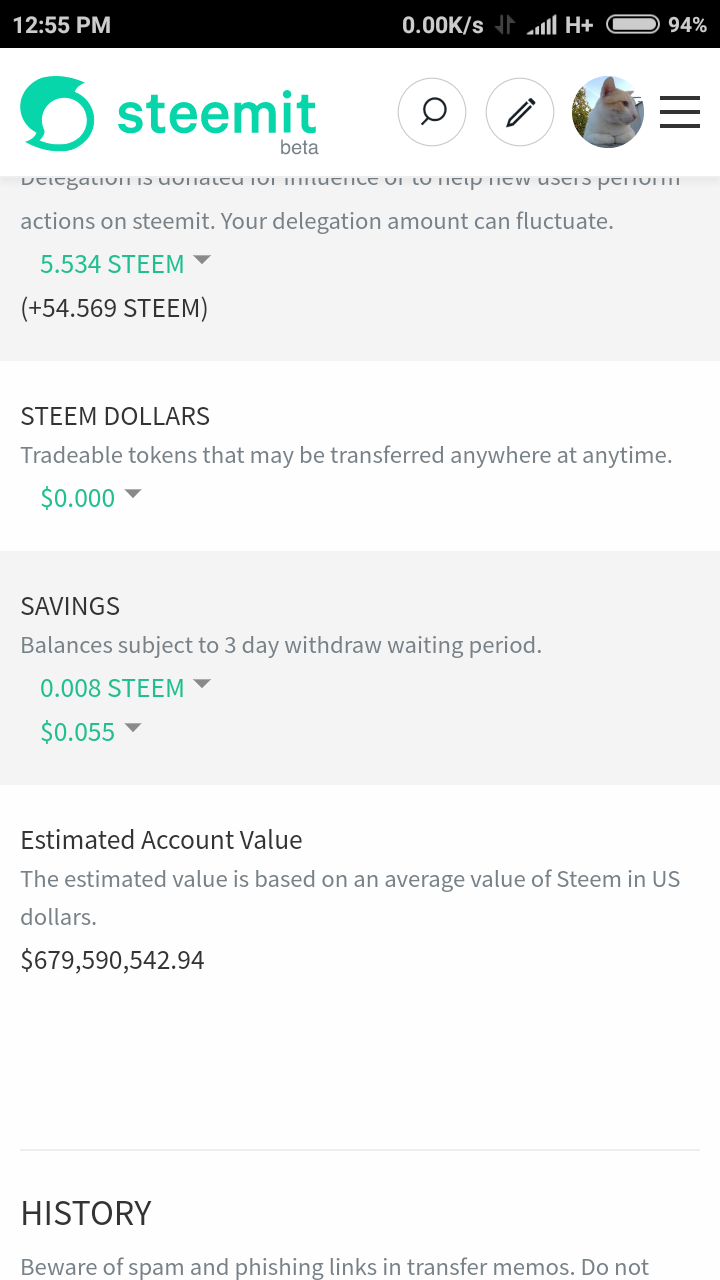720x1280 pixels.
Task: Tap the battery icon in status bar
Action: (632, 25)
